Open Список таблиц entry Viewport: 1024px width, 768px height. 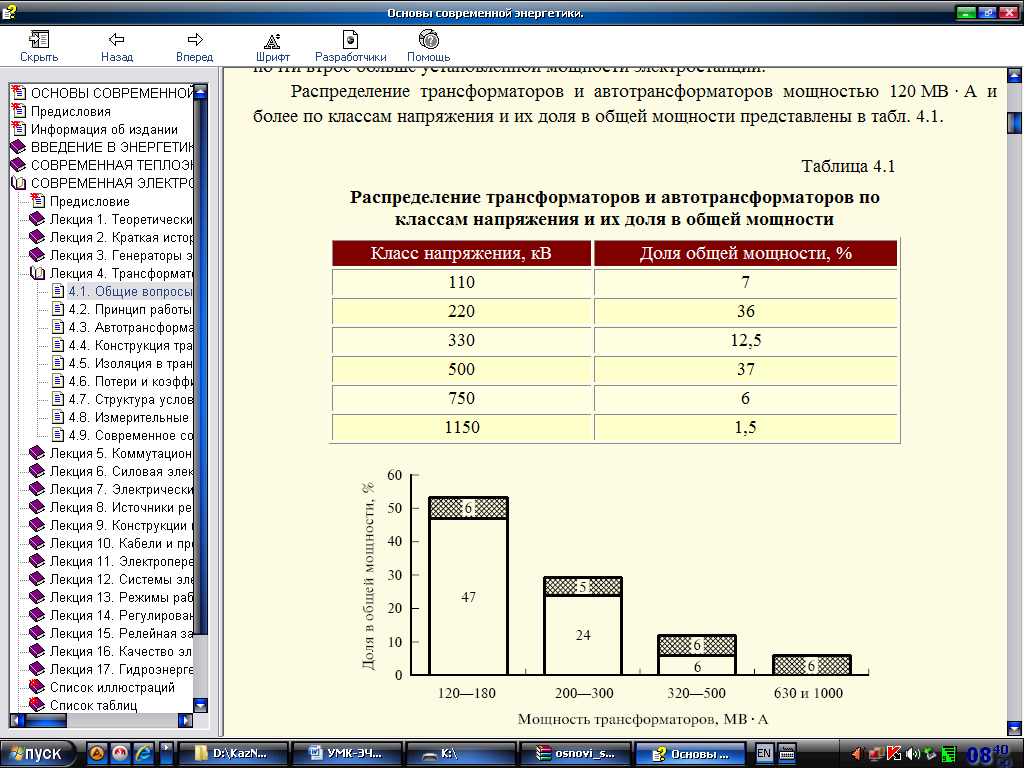[93, 705]
